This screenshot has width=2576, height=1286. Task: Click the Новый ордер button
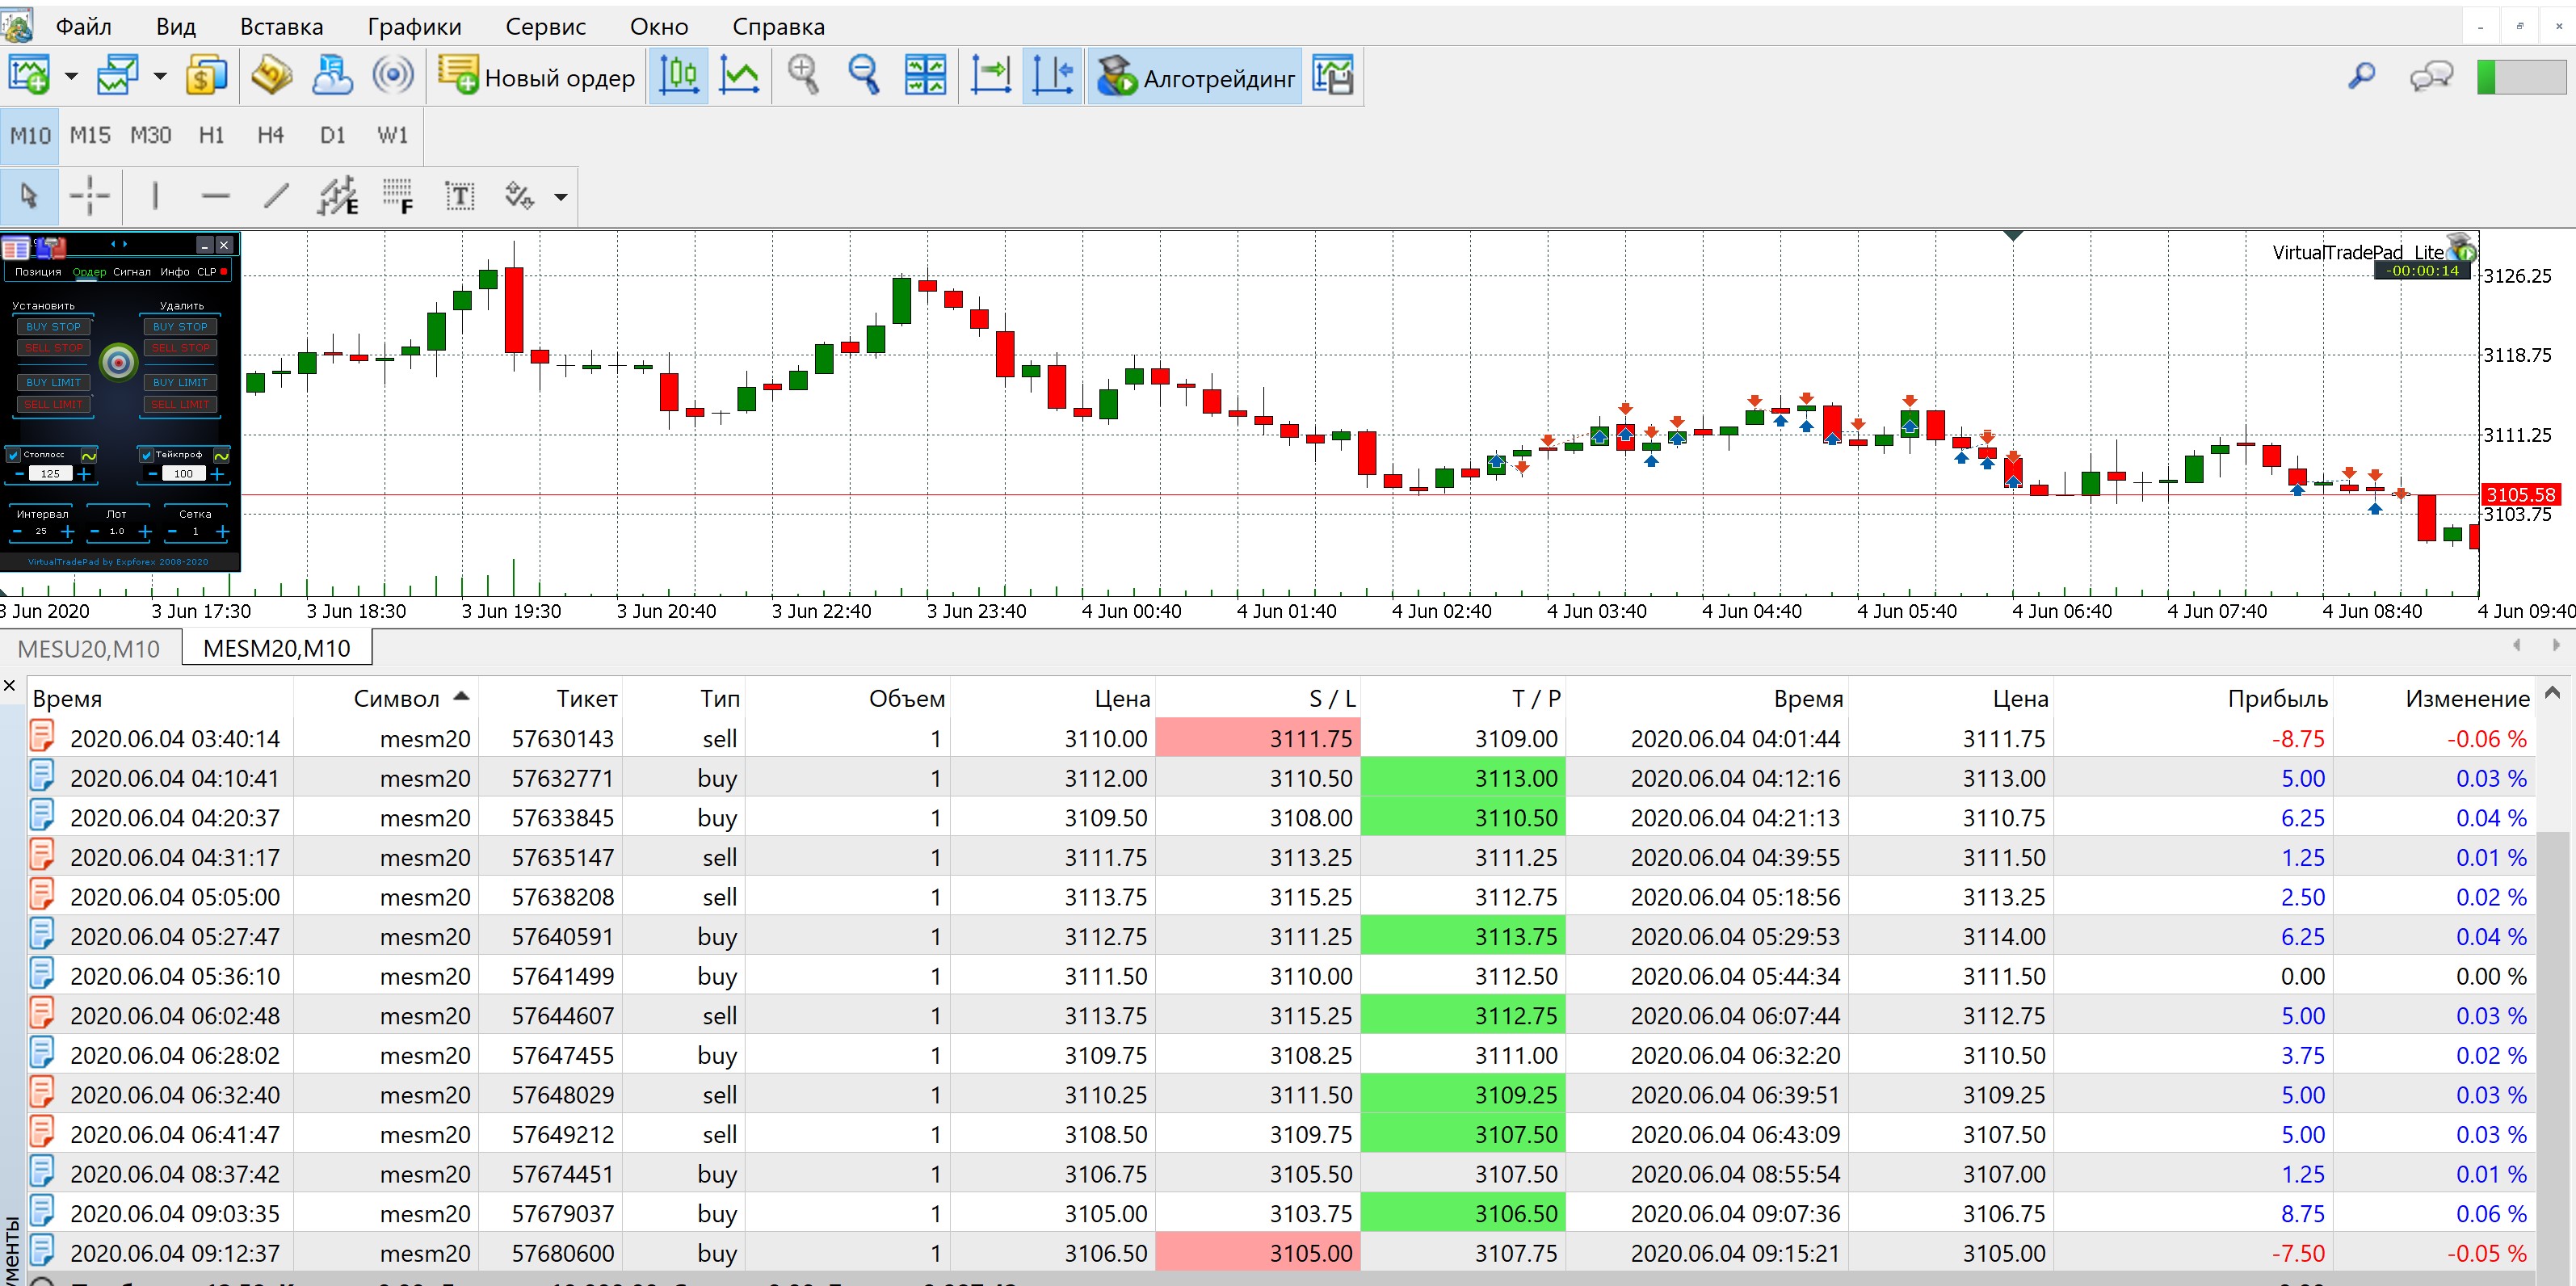pos(538,77)
